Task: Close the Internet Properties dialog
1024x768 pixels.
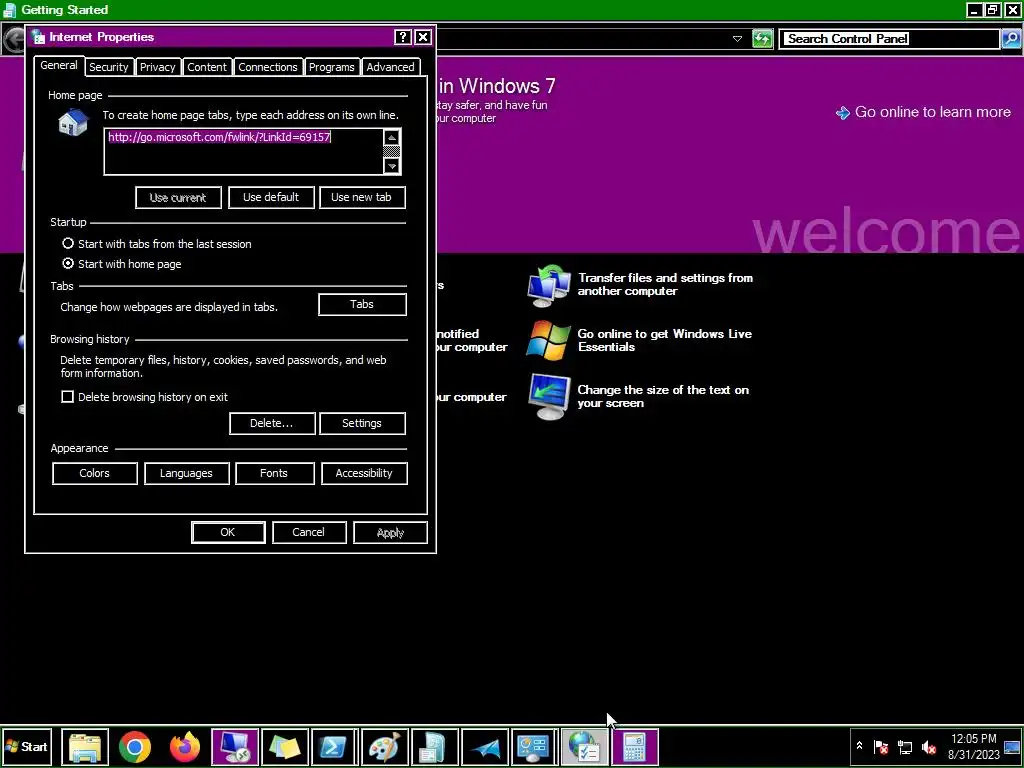Action: pos(423,37)
